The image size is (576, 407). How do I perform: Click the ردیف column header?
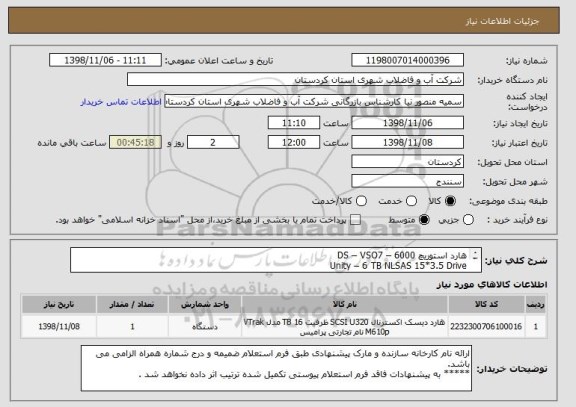point(536,305)
